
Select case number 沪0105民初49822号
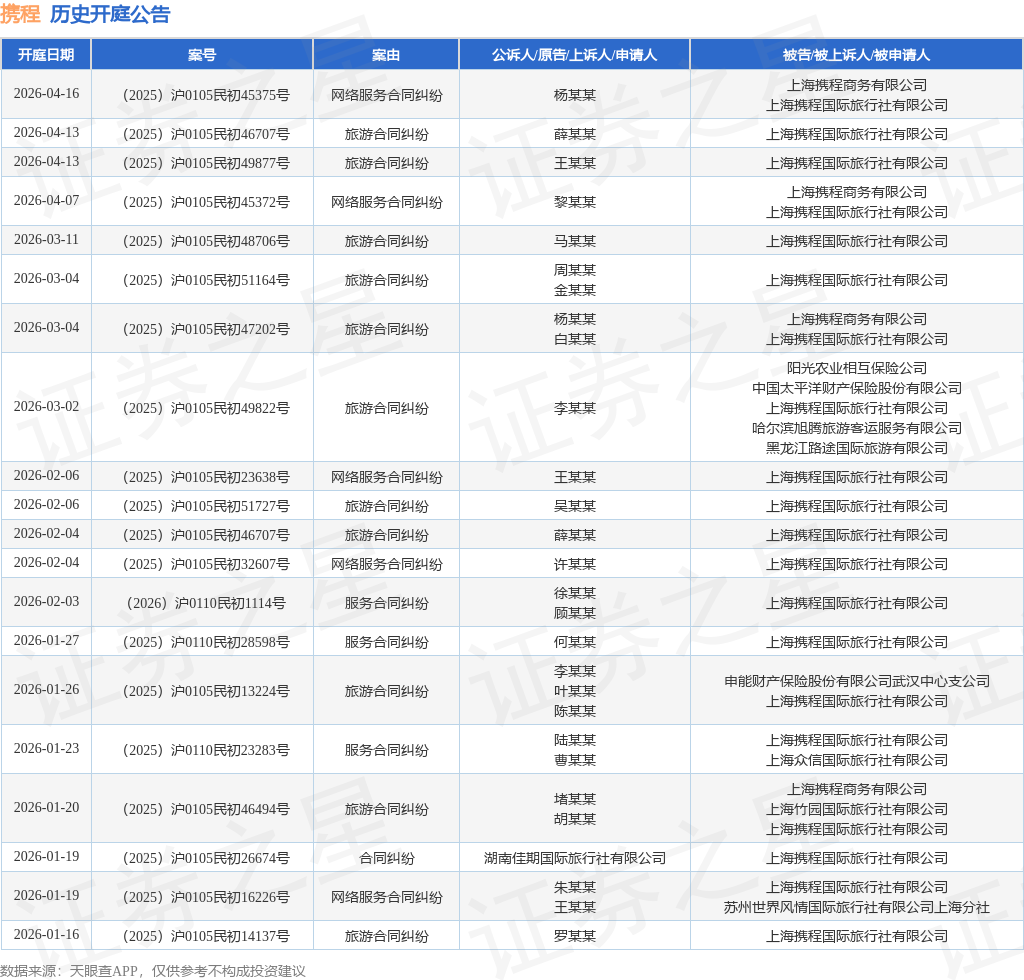pyautogui.click(x=206, y=408)
